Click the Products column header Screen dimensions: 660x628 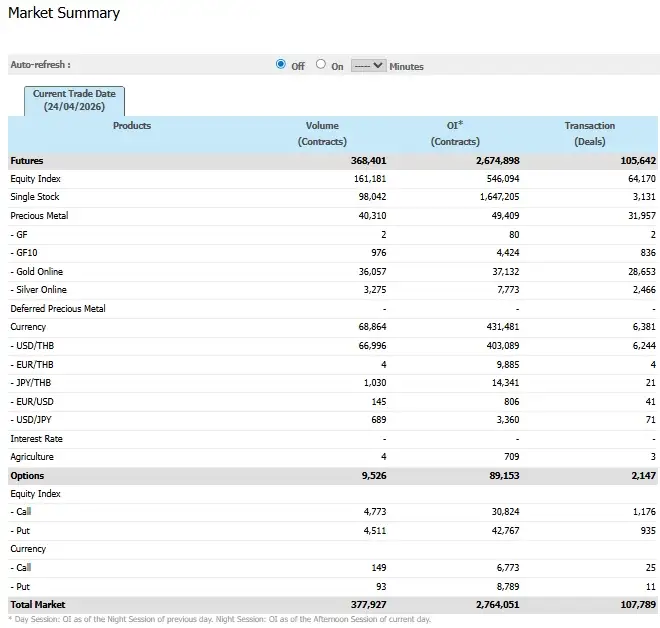131,126
